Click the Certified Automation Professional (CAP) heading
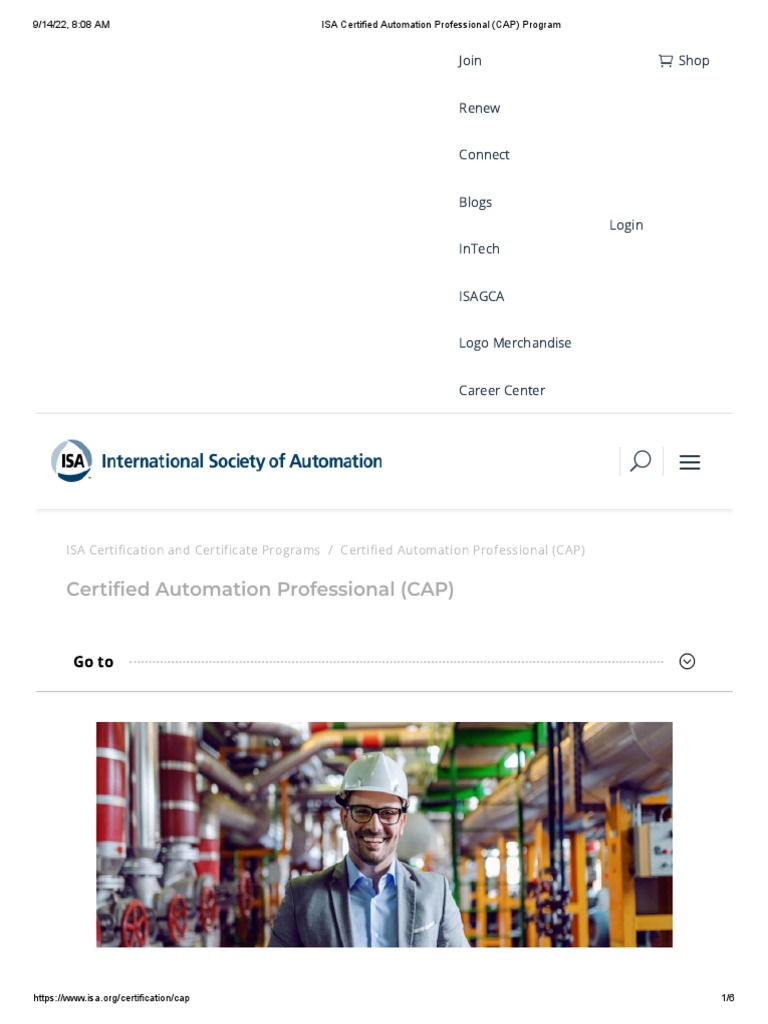Image resolution: width=768 pixels, height=1024 pixels. (260, 589)
